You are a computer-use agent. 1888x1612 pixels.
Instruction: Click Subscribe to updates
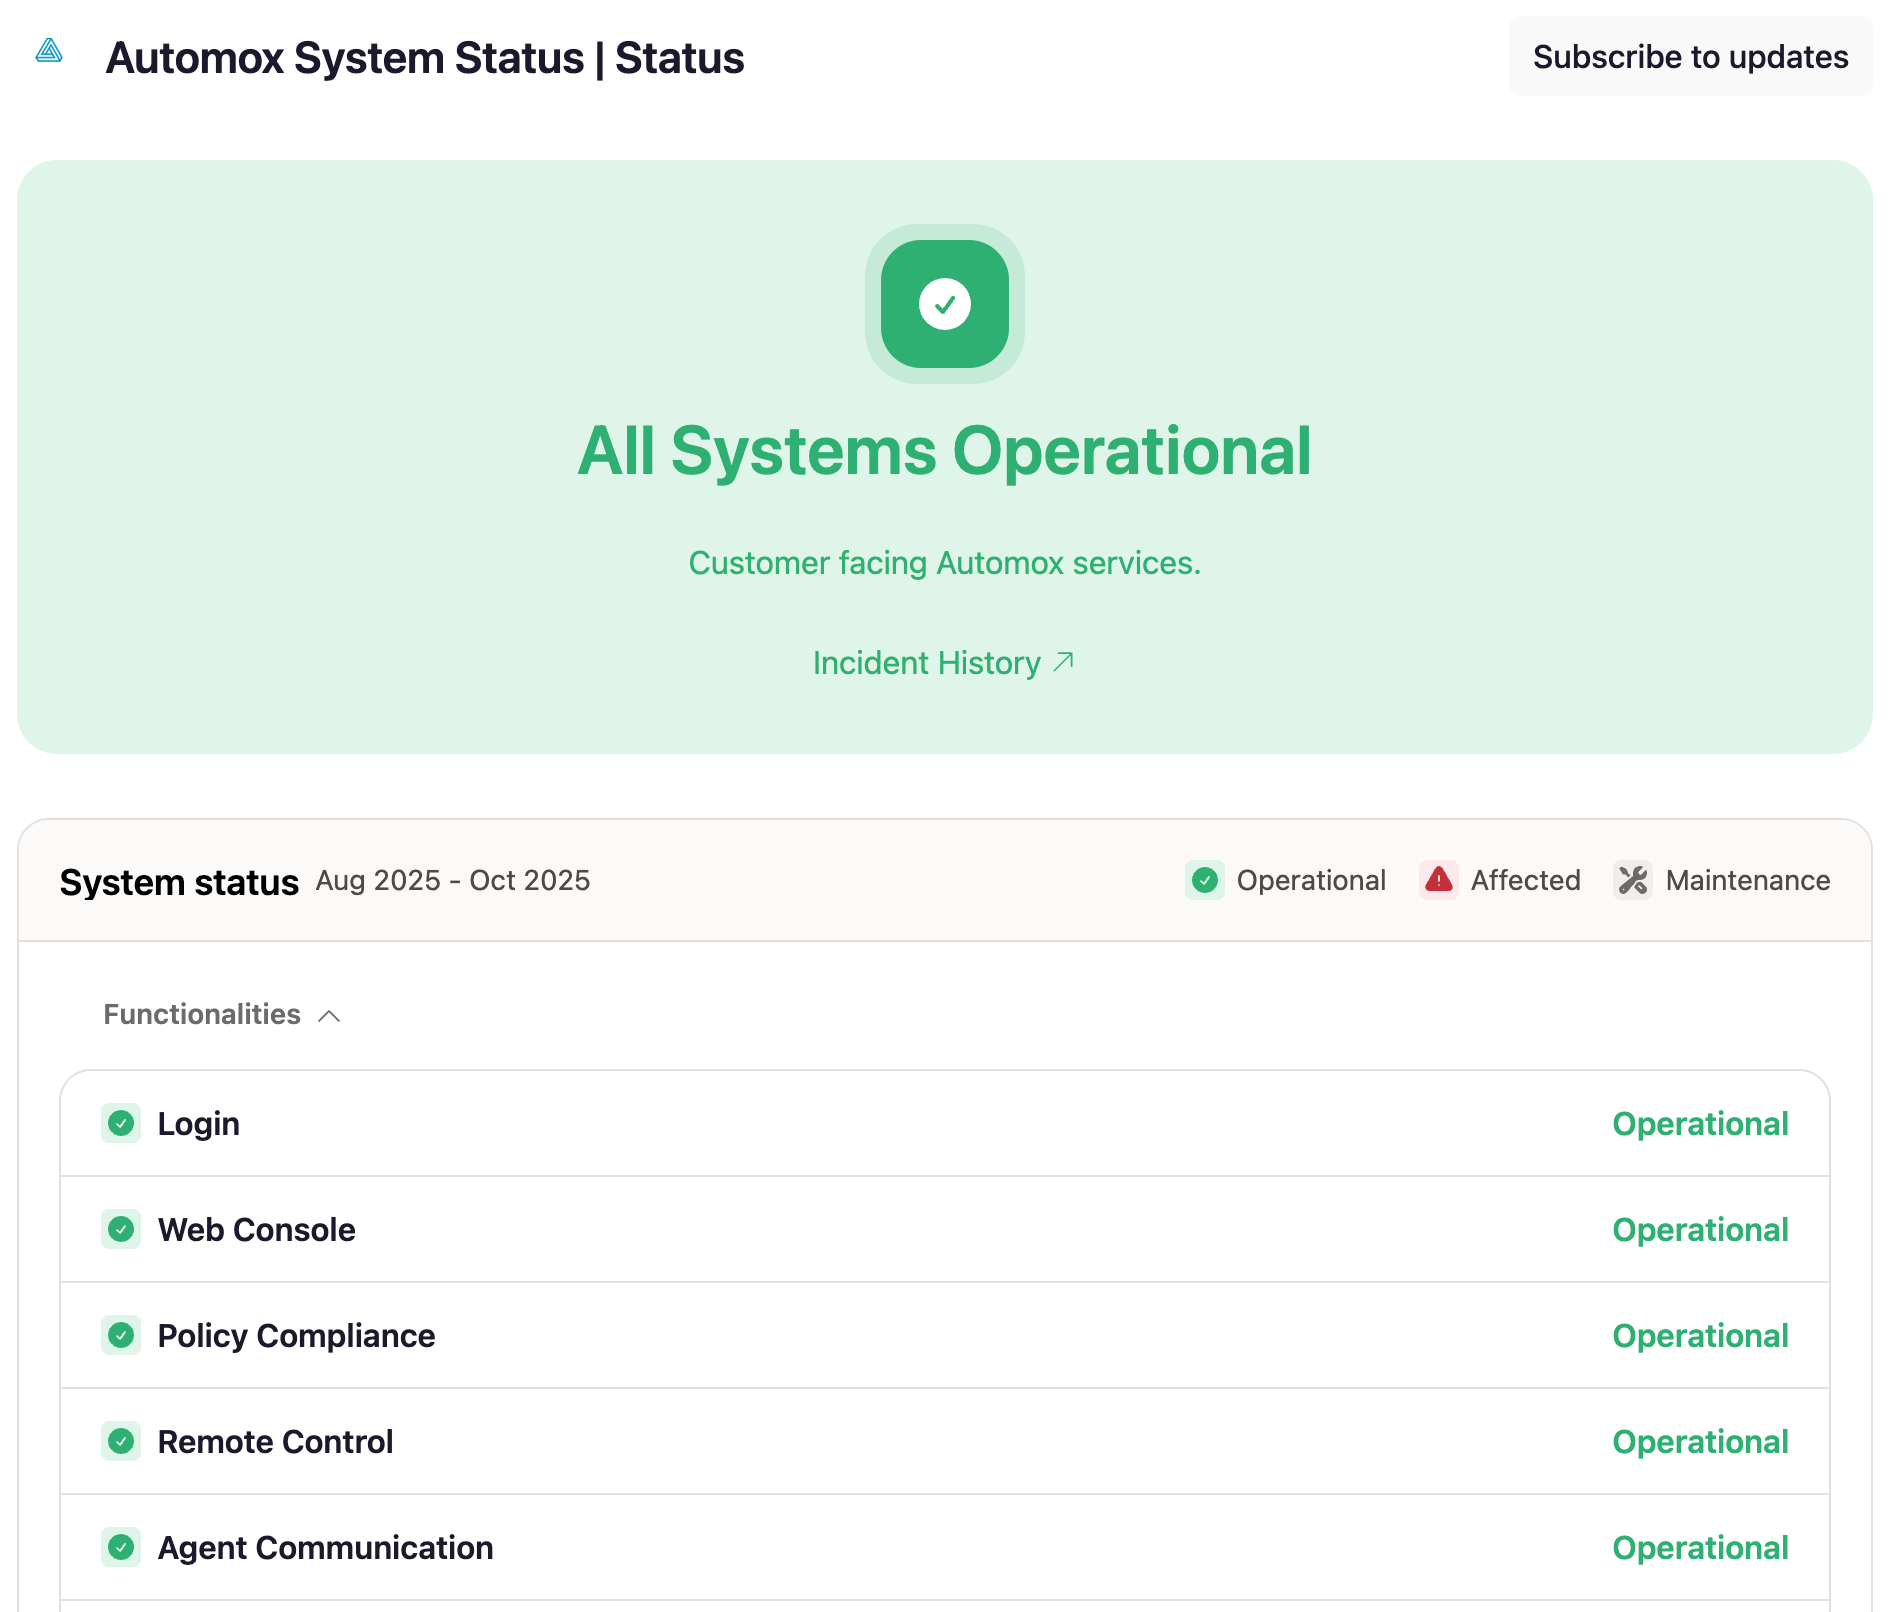[x=1690, y=57]
